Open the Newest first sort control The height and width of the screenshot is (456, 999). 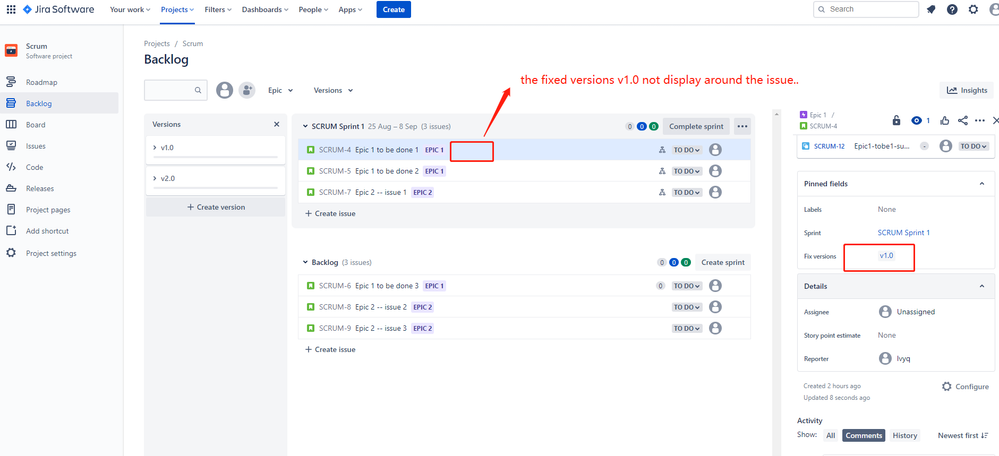coord(961,436)
